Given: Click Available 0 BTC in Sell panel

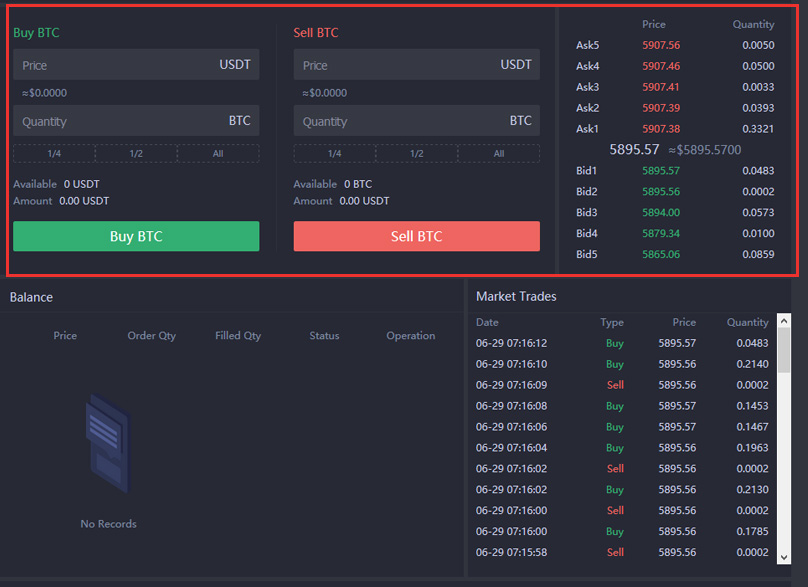Looking at the screenshot, I should click(332, 184).
